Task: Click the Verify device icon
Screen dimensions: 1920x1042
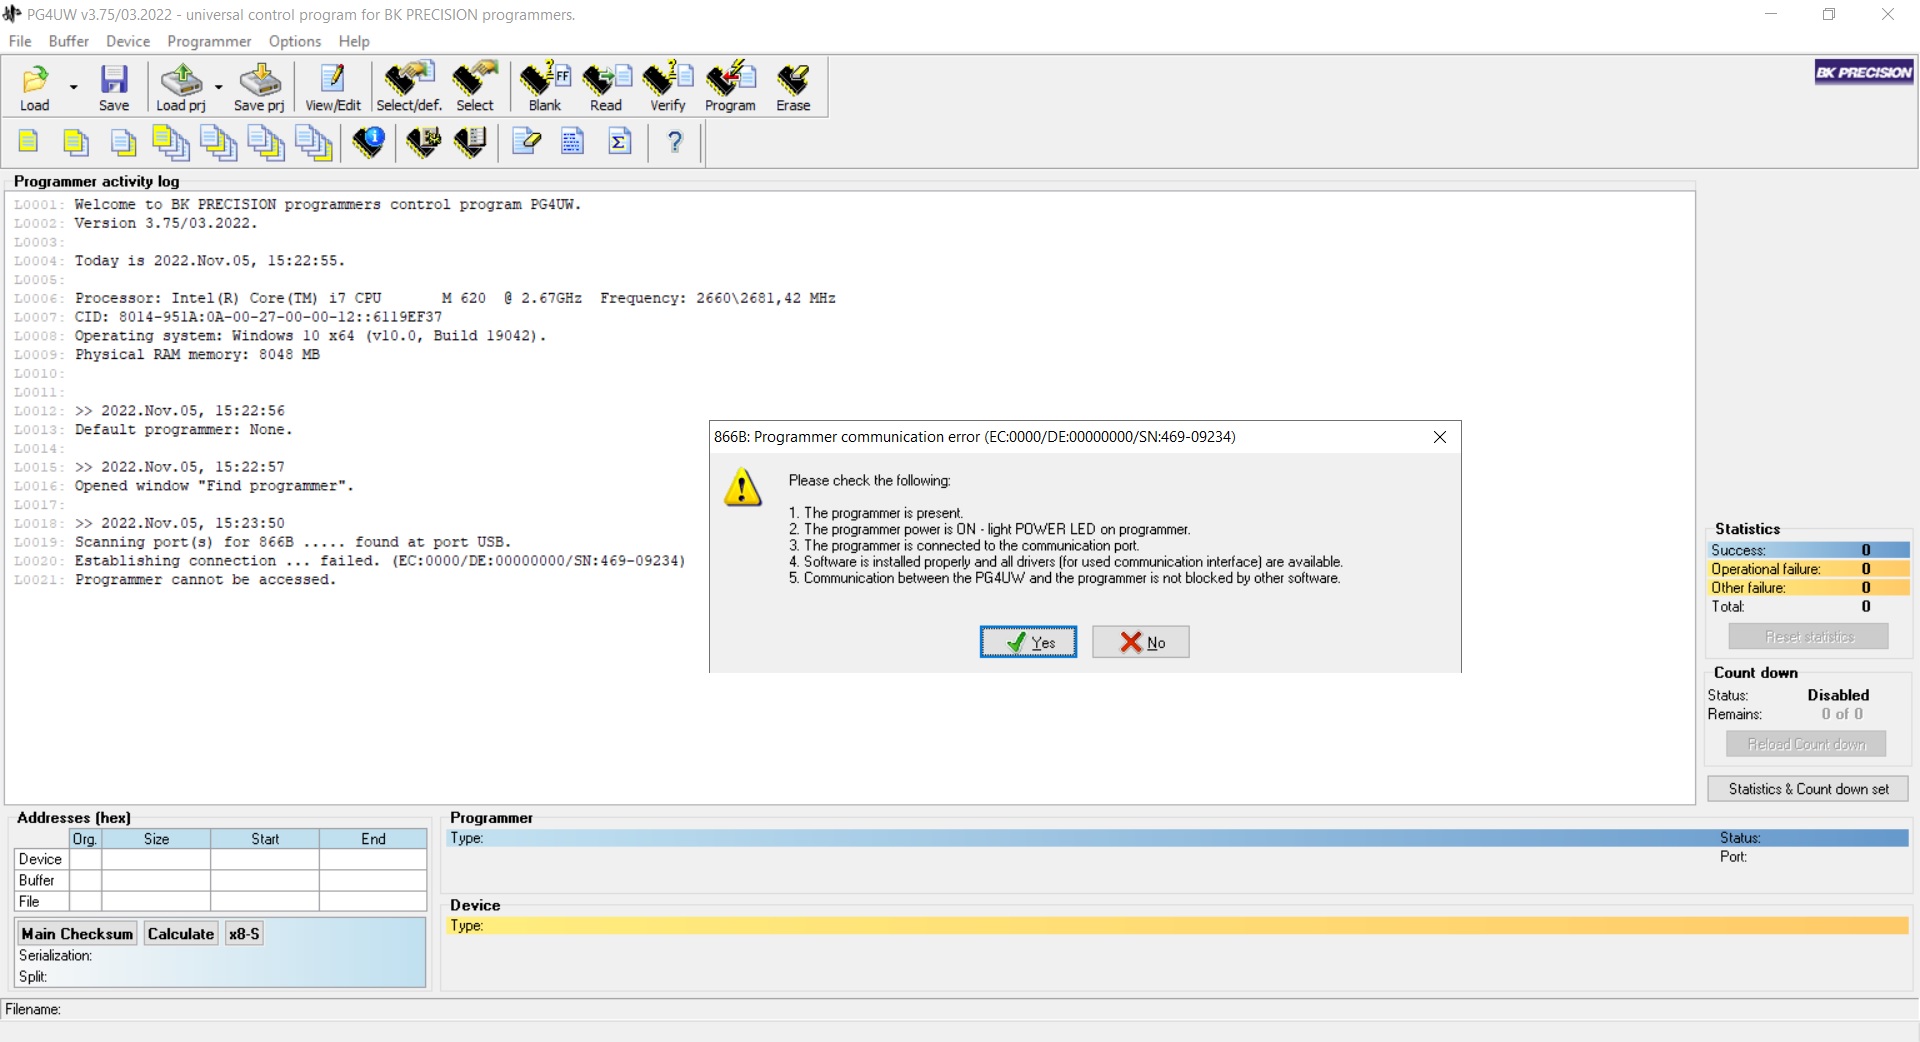Action: pos(667,87)
